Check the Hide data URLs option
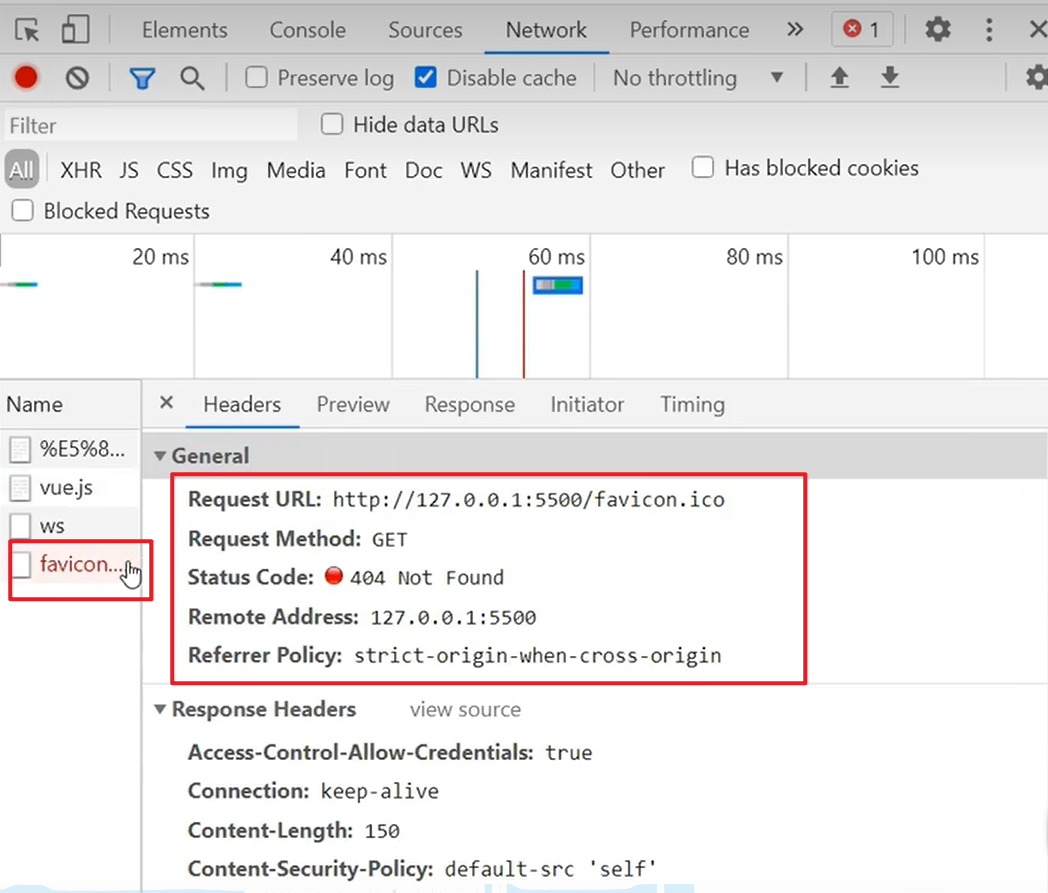This screenshot has height=893, width=1048. click(332, 125)
